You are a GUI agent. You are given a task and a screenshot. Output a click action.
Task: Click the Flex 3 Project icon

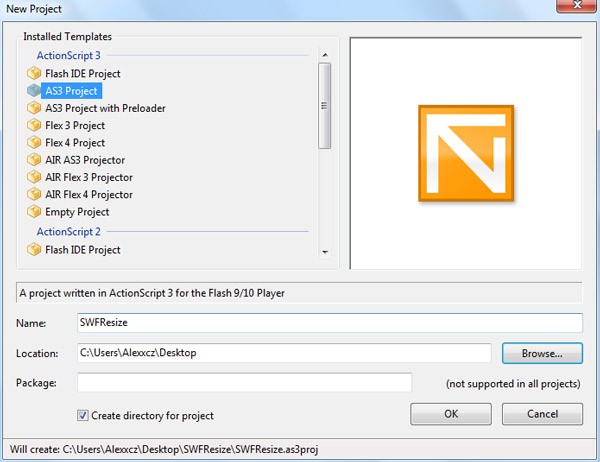34,125
